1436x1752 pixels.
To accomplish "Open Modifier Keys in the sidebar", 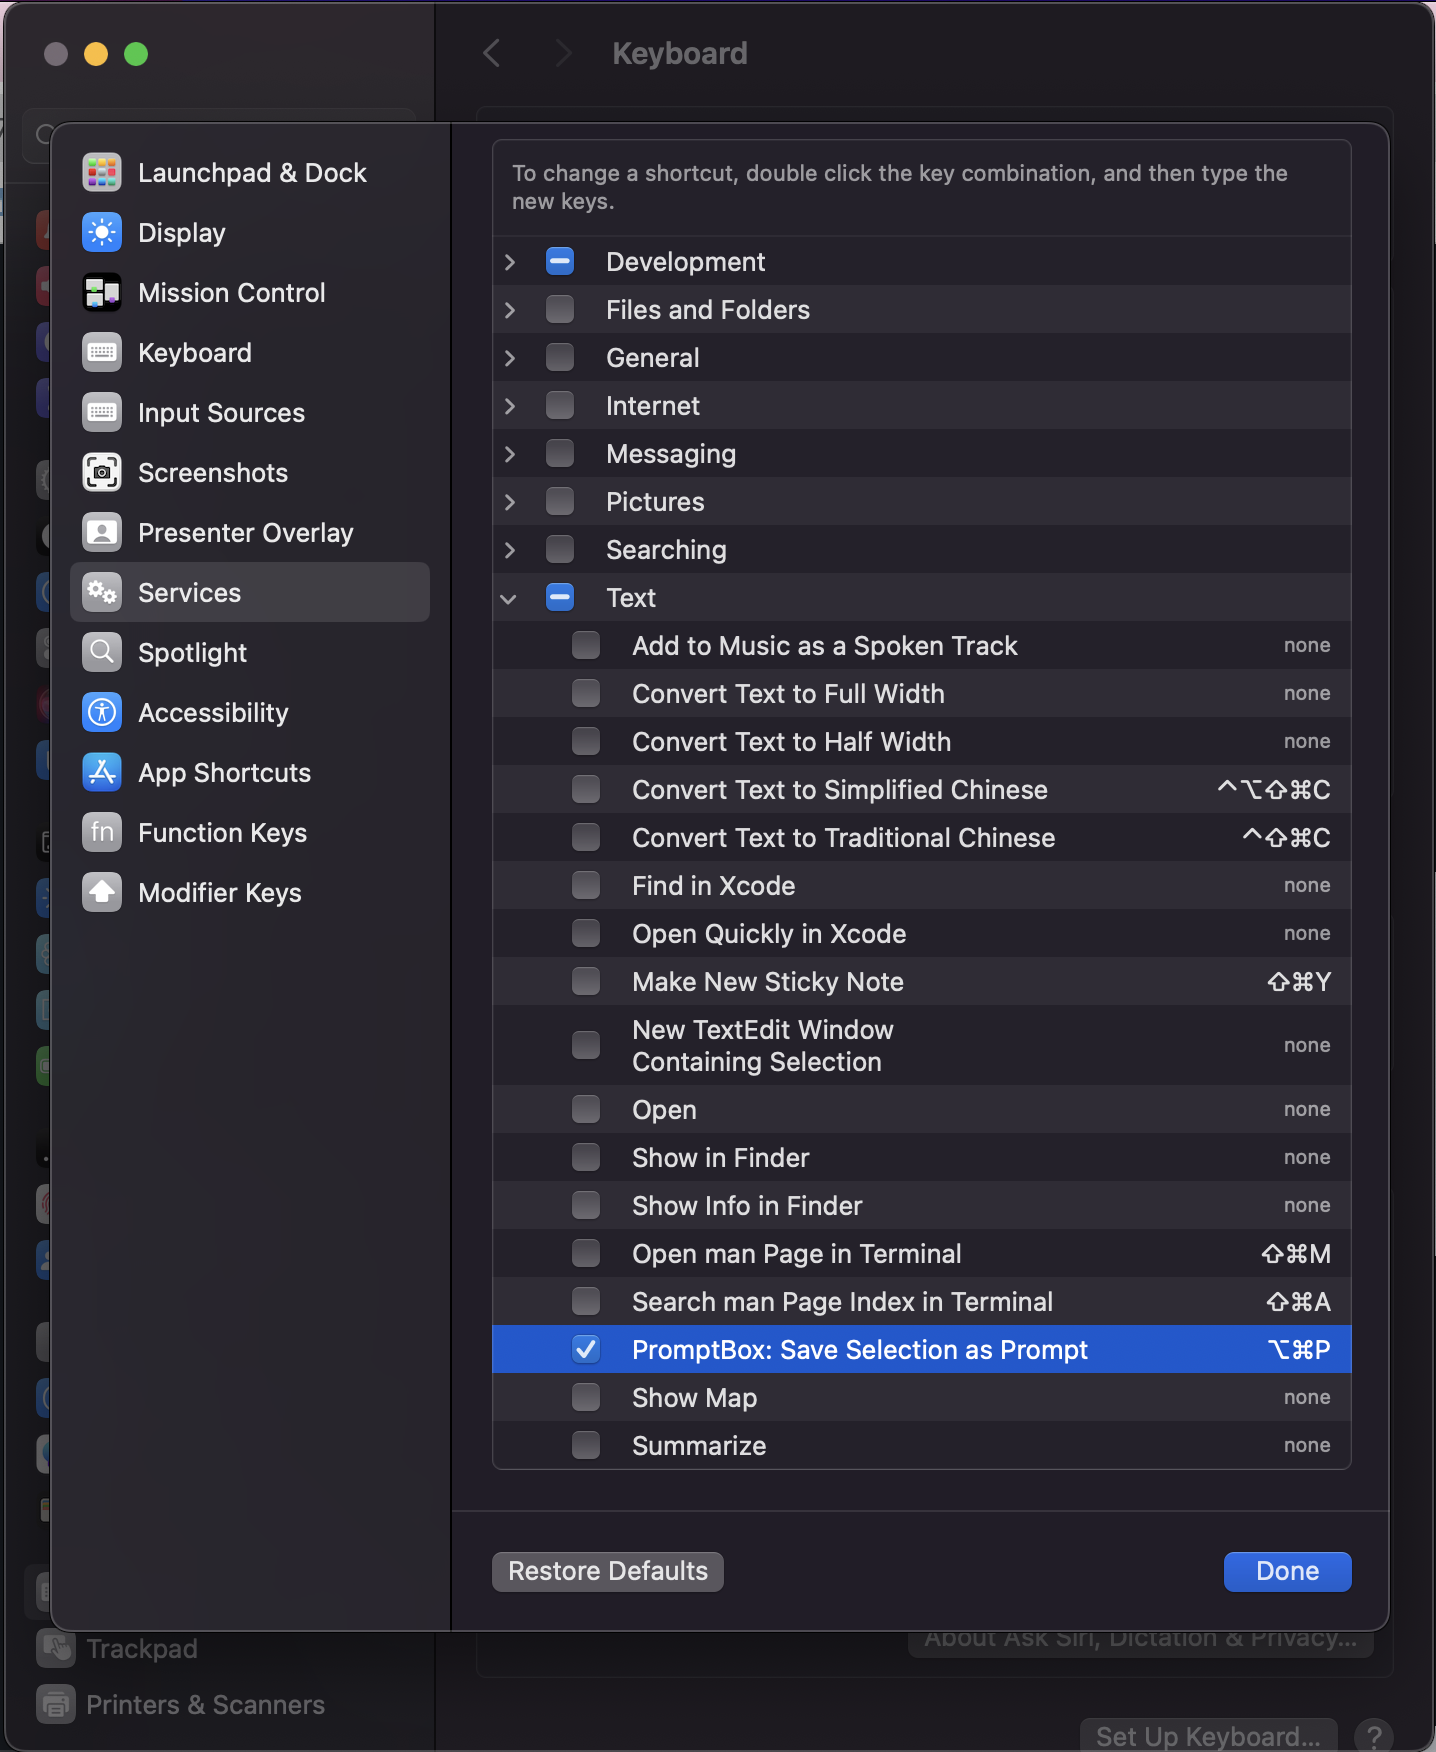I will [250, 892].
